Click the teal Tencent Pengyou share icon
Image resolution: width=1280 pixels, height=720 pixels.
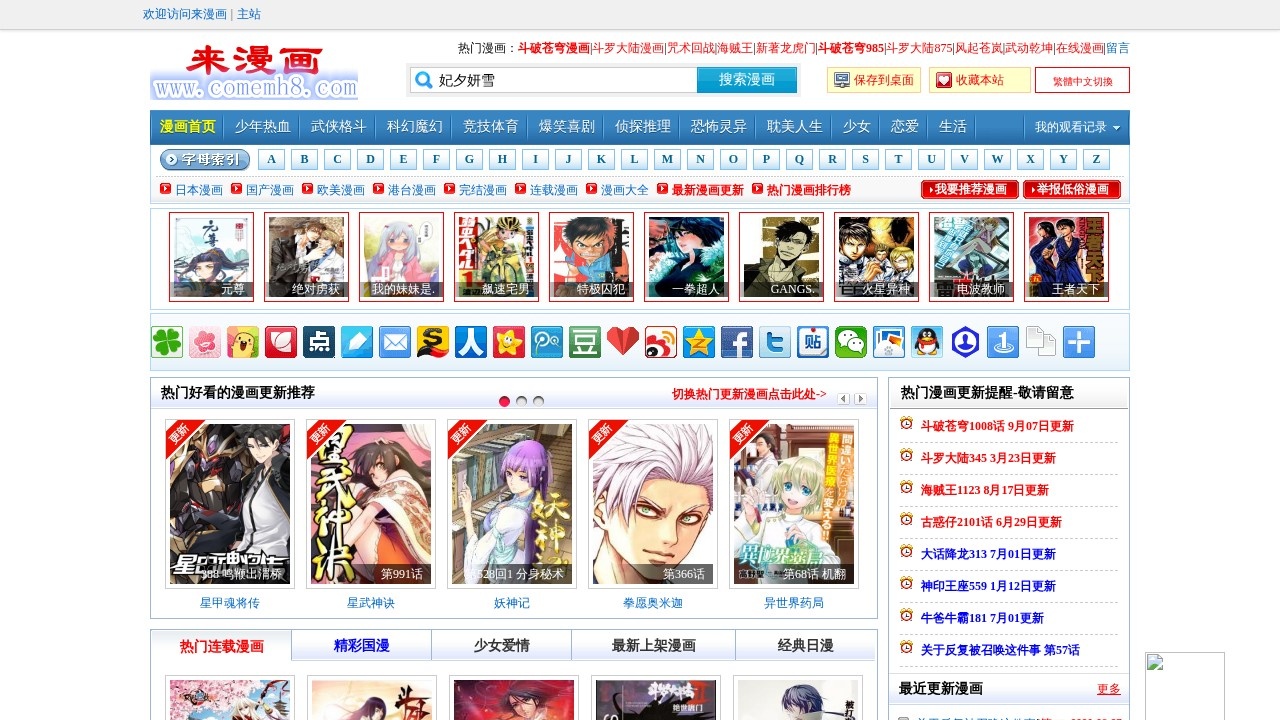547,342
